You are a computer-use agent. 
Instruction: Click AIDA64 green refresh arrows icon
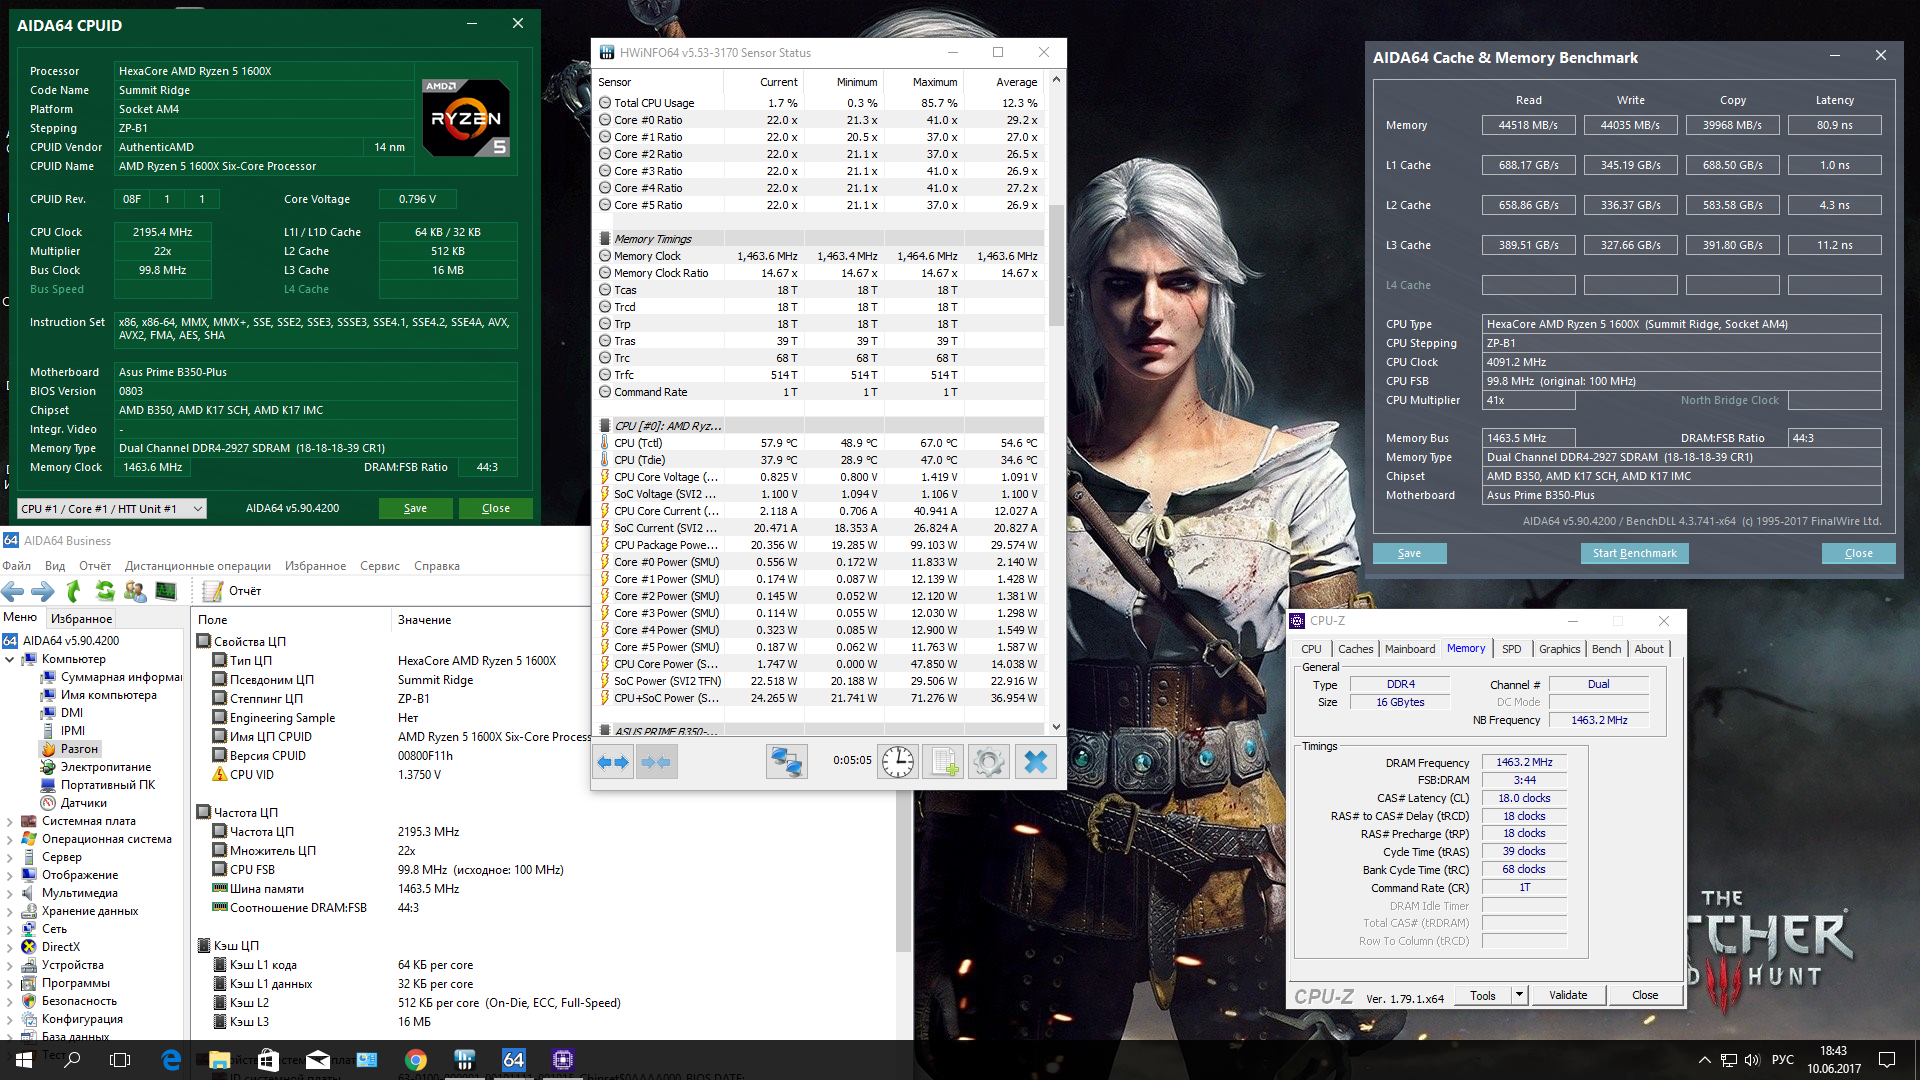(105, 591)
